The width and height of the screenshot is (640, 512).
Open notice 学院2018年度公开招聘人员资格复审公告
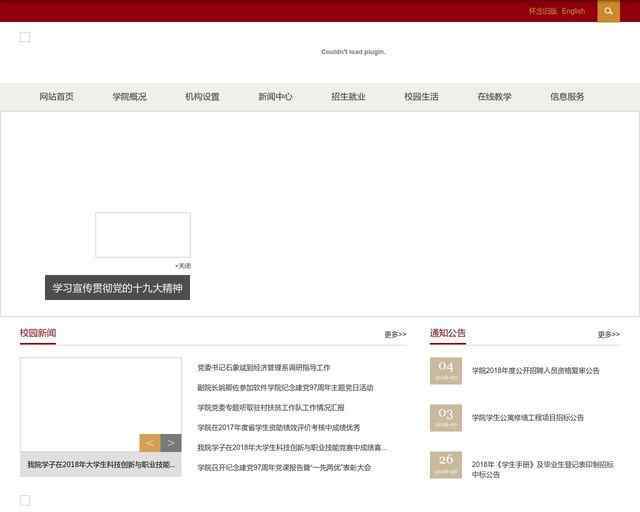536,371
